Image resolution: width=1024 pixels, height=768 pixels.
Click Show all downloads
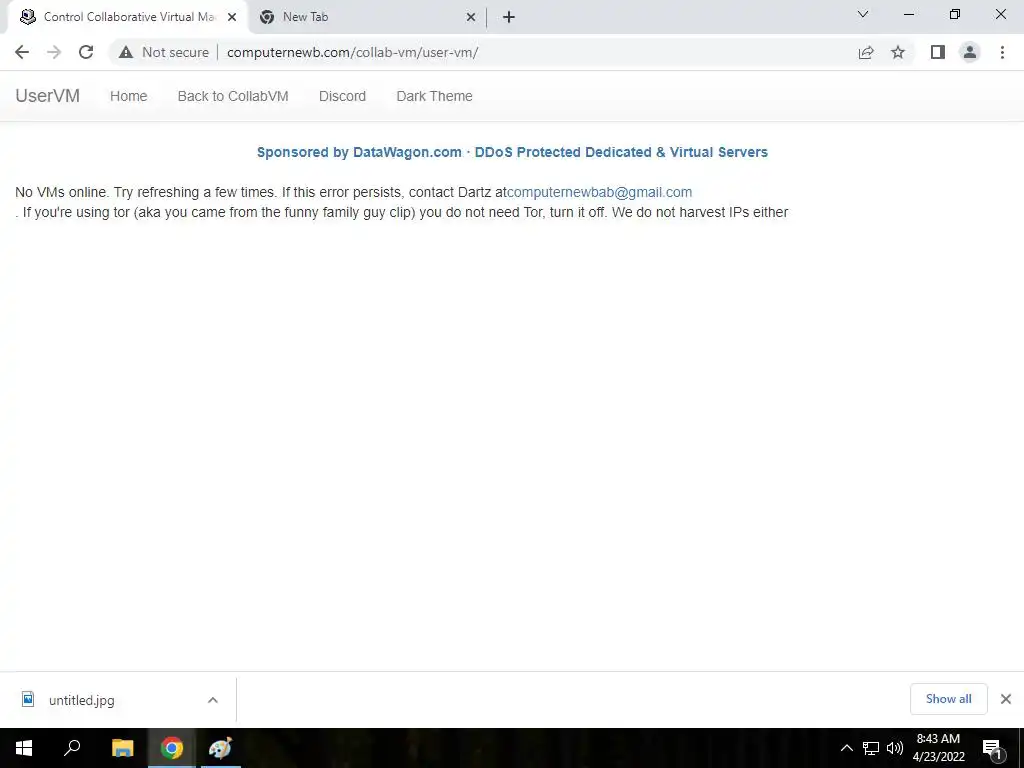948,699
